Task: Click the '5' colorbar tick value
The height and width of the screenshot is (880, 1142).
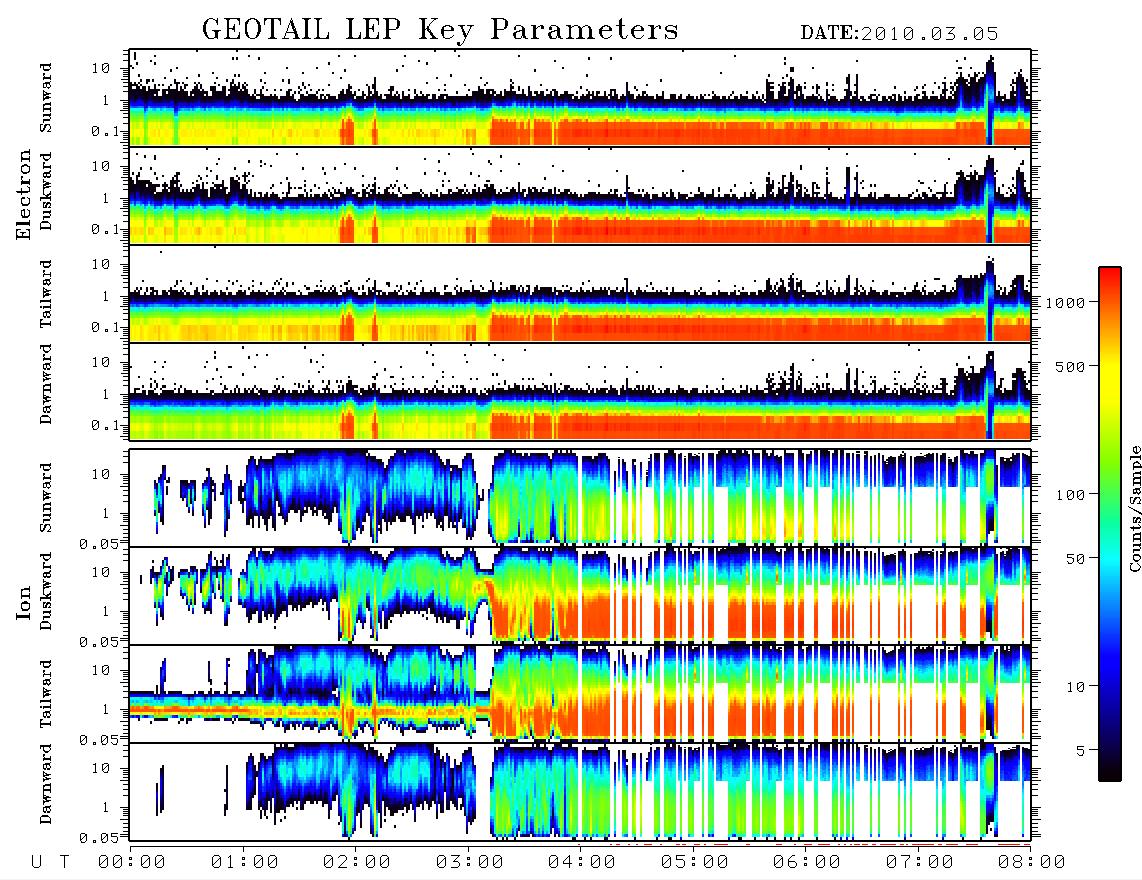Action: click(1082, 751)
